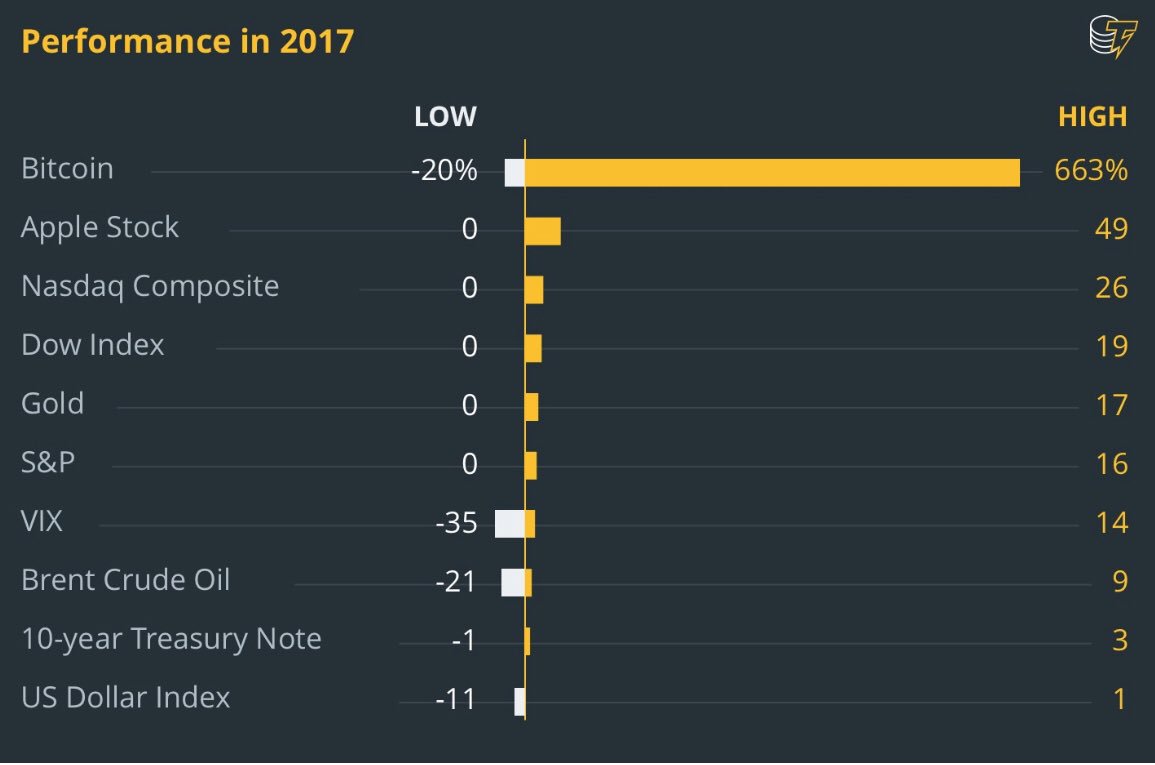This screenshot has width=1155, height=765.
Task: Click the Dow Index label
Action: (92, 345)
